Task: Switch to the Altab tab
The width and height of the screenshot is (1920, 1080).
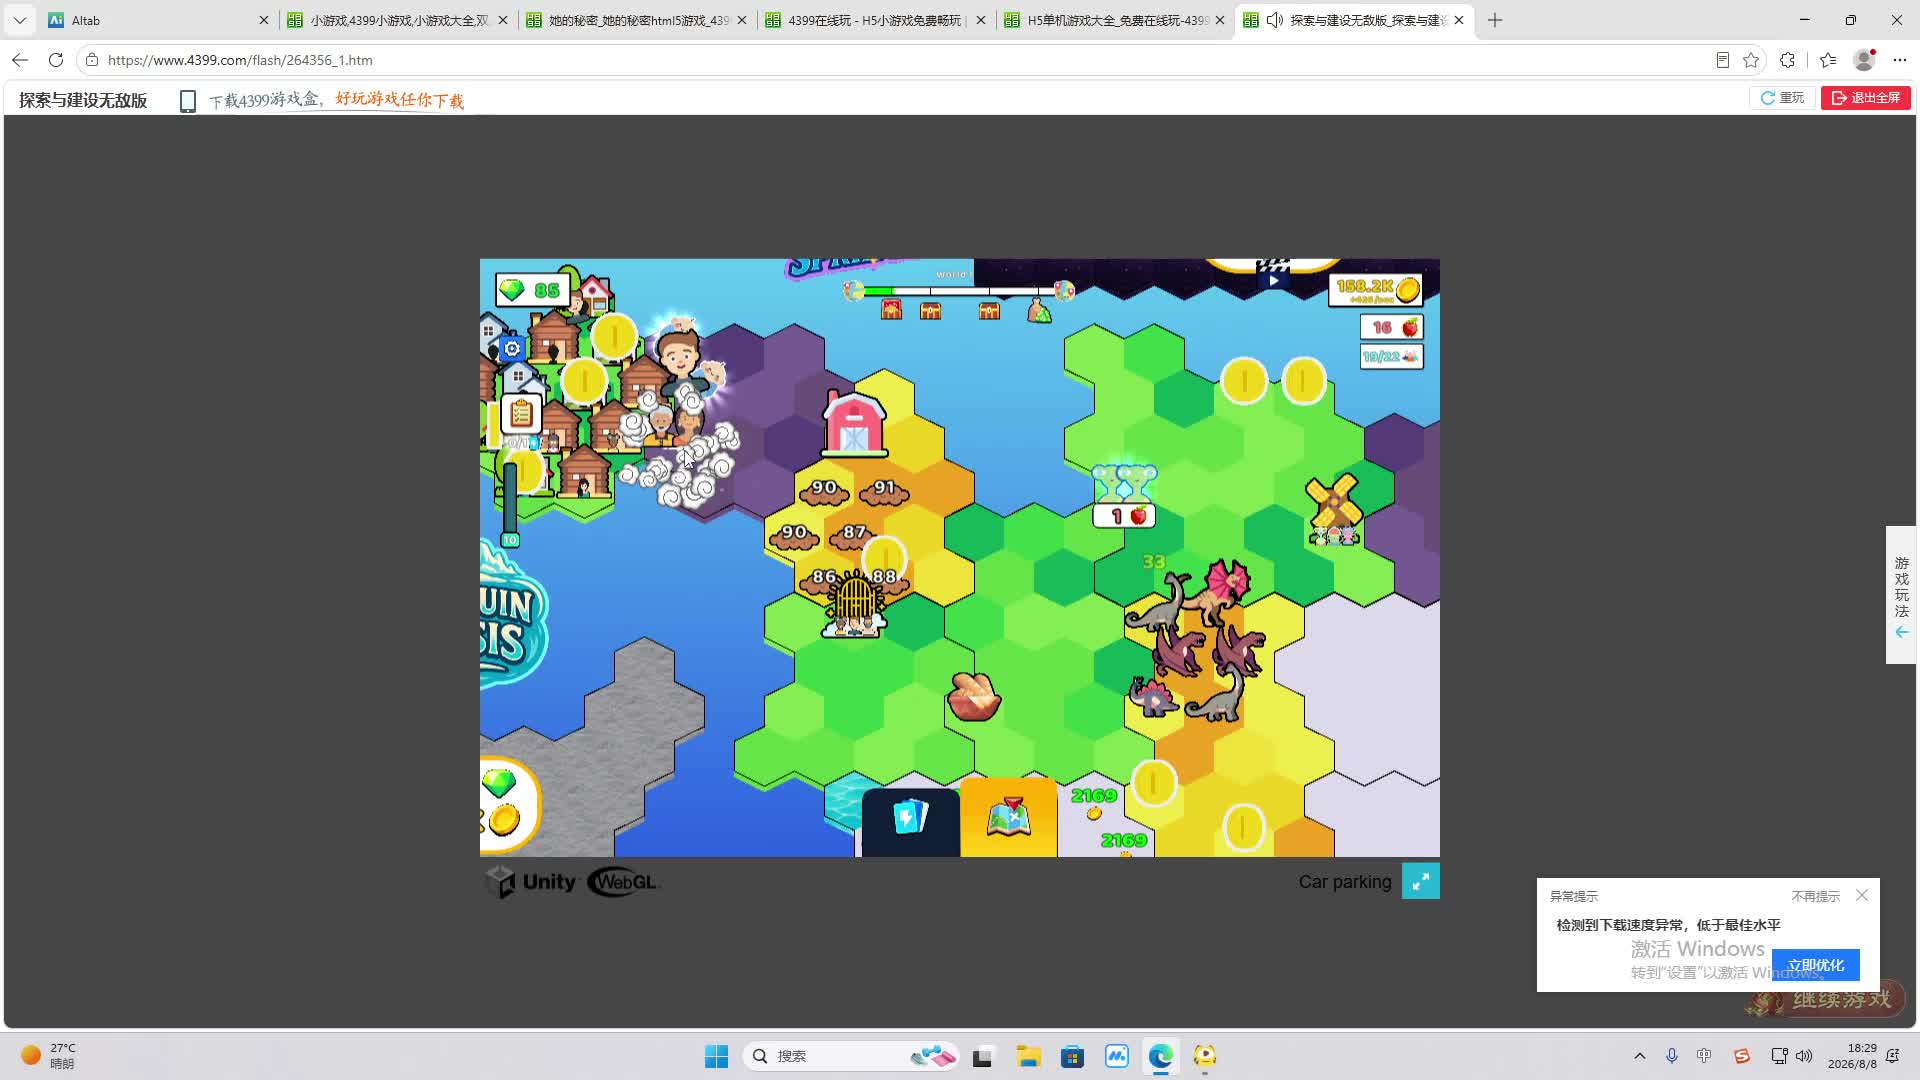Action: pos(158,20)
